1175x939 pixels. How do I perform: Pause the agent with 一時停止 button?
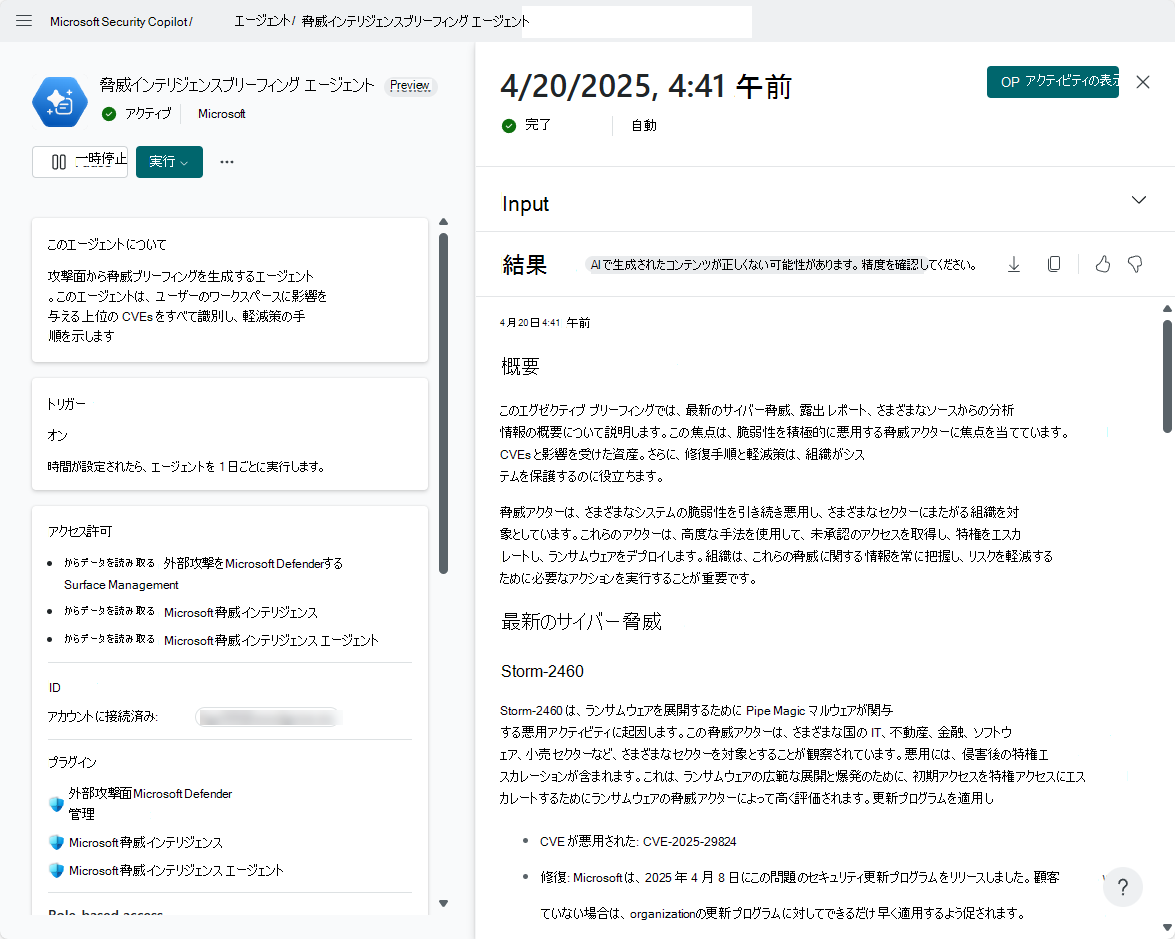coord(80,162)
